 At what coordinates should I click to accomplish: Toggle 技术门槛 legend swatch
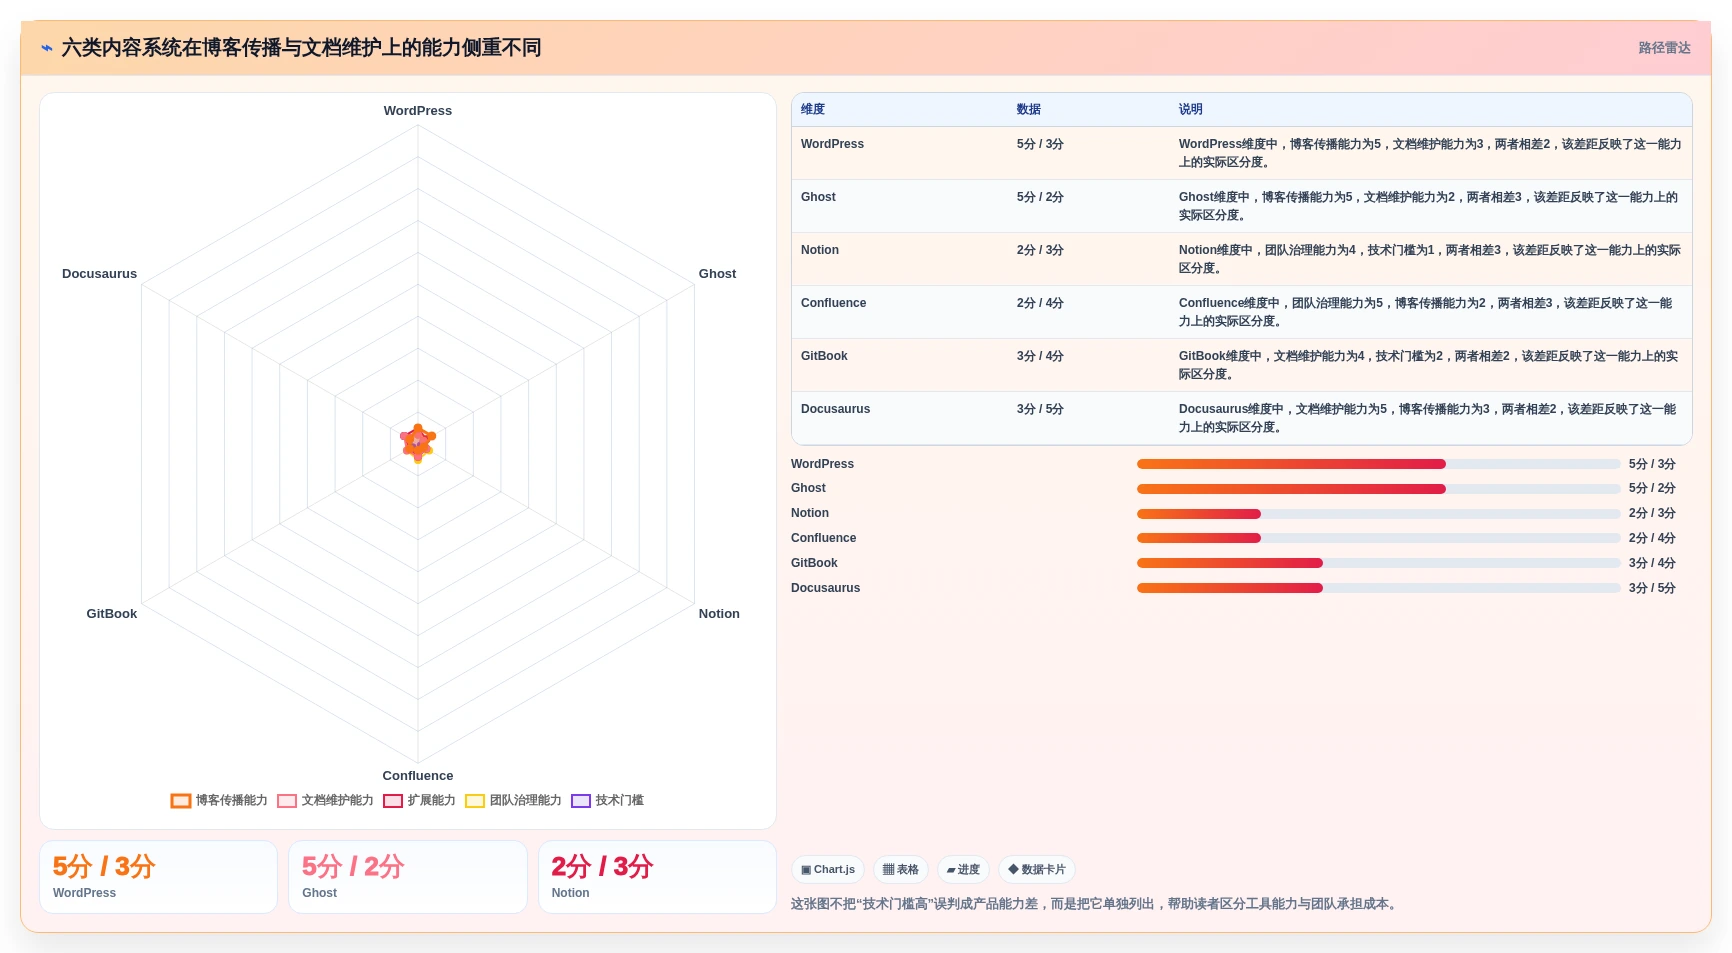pyautogui.click(x=581, y=801)
